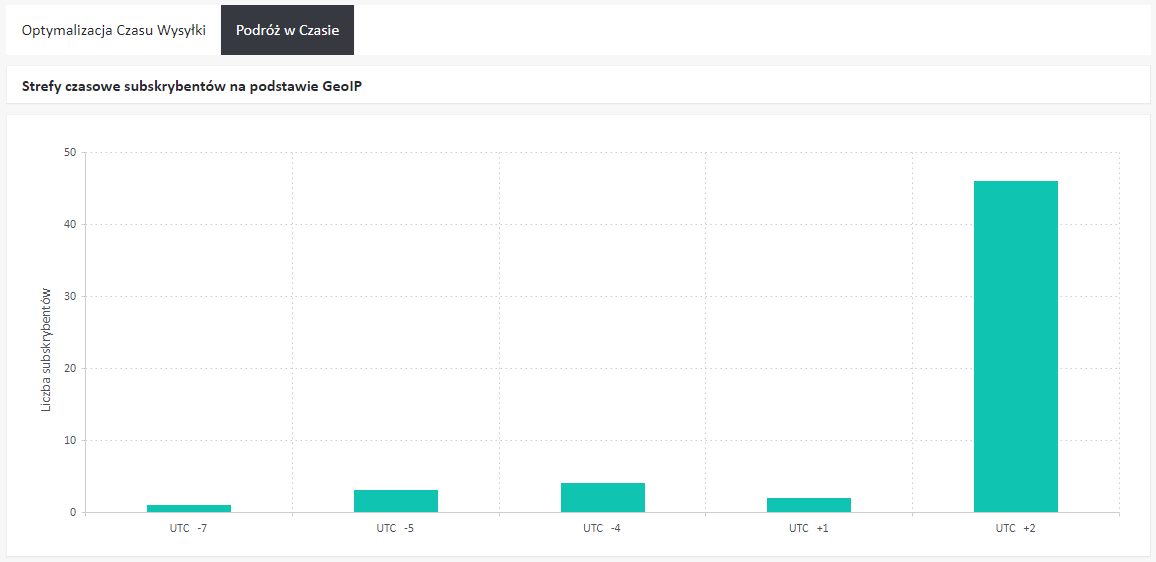Open the Optymalizacja Czasu Wysyłki tab
Image resolution: width=1156 pixels, height=562 pixels.
coord(114,30)
